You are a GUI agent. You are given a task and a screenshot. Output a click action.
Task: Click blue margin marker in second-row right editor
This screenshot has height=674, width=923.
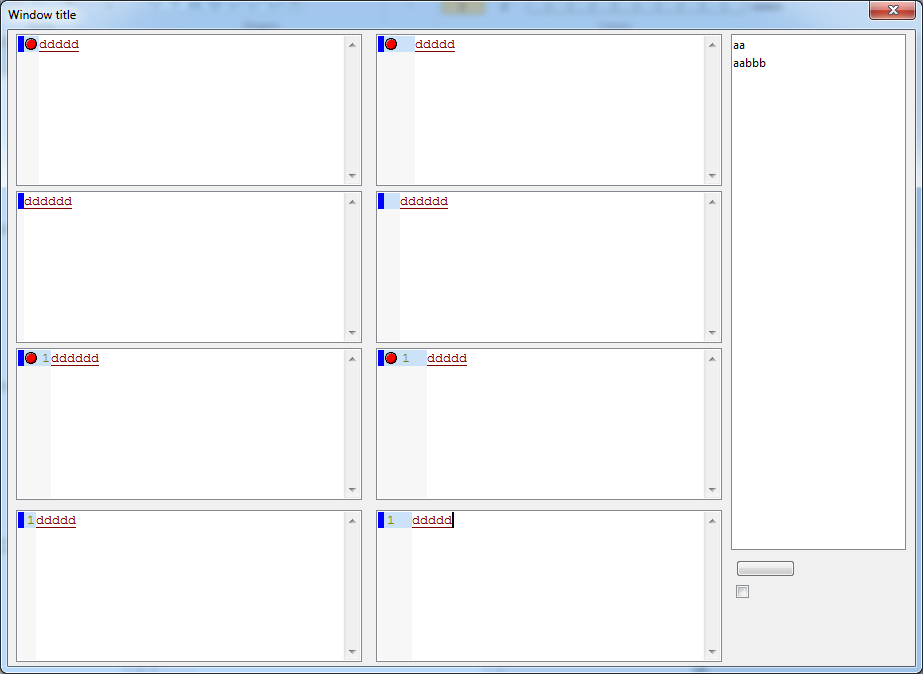(381, 201)
